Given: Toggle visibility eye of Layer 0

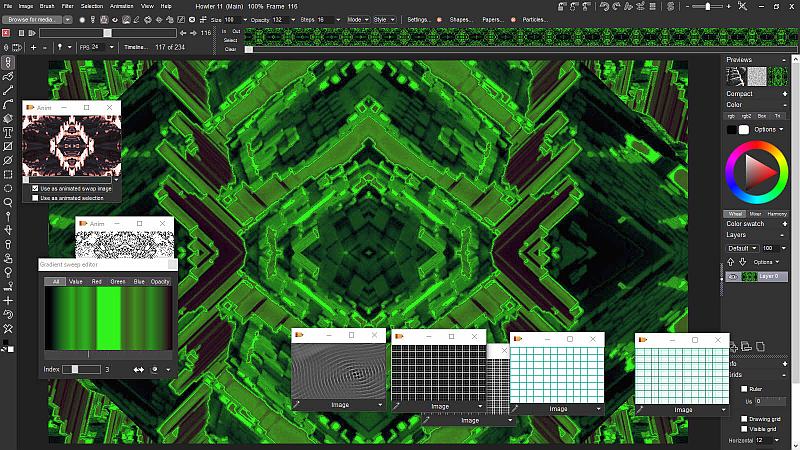Looking at the screenshot, I should [733, 276].
